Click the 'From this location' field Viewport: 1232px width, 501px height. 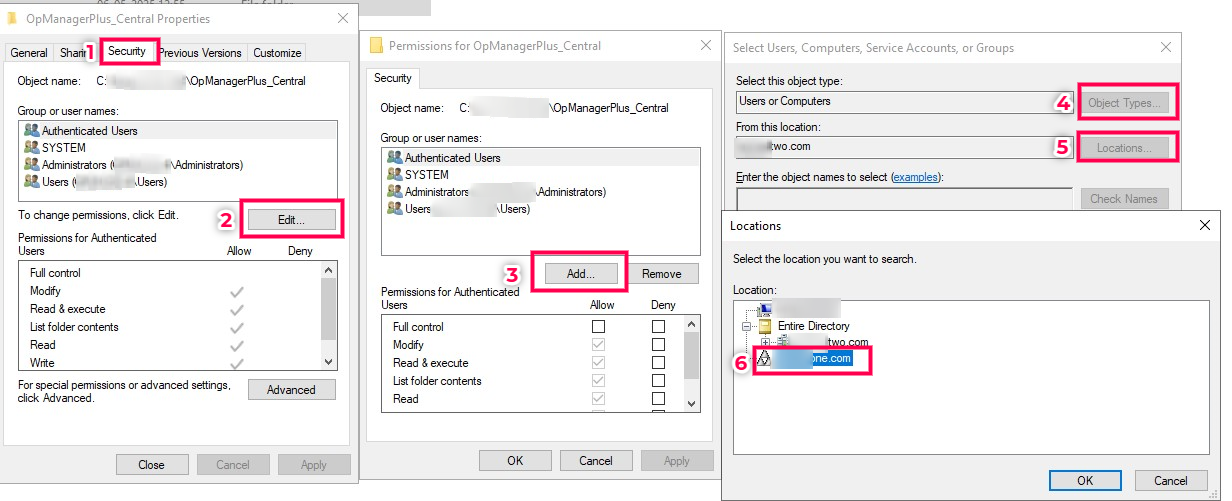[904, 147]
